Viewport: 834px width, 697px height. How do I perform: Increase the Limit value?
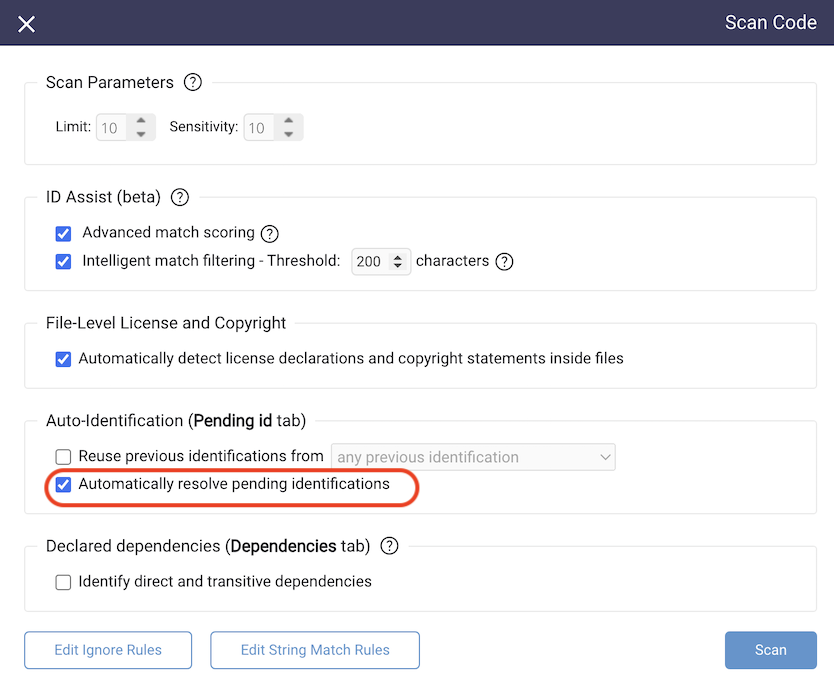(x=141, y=121)
